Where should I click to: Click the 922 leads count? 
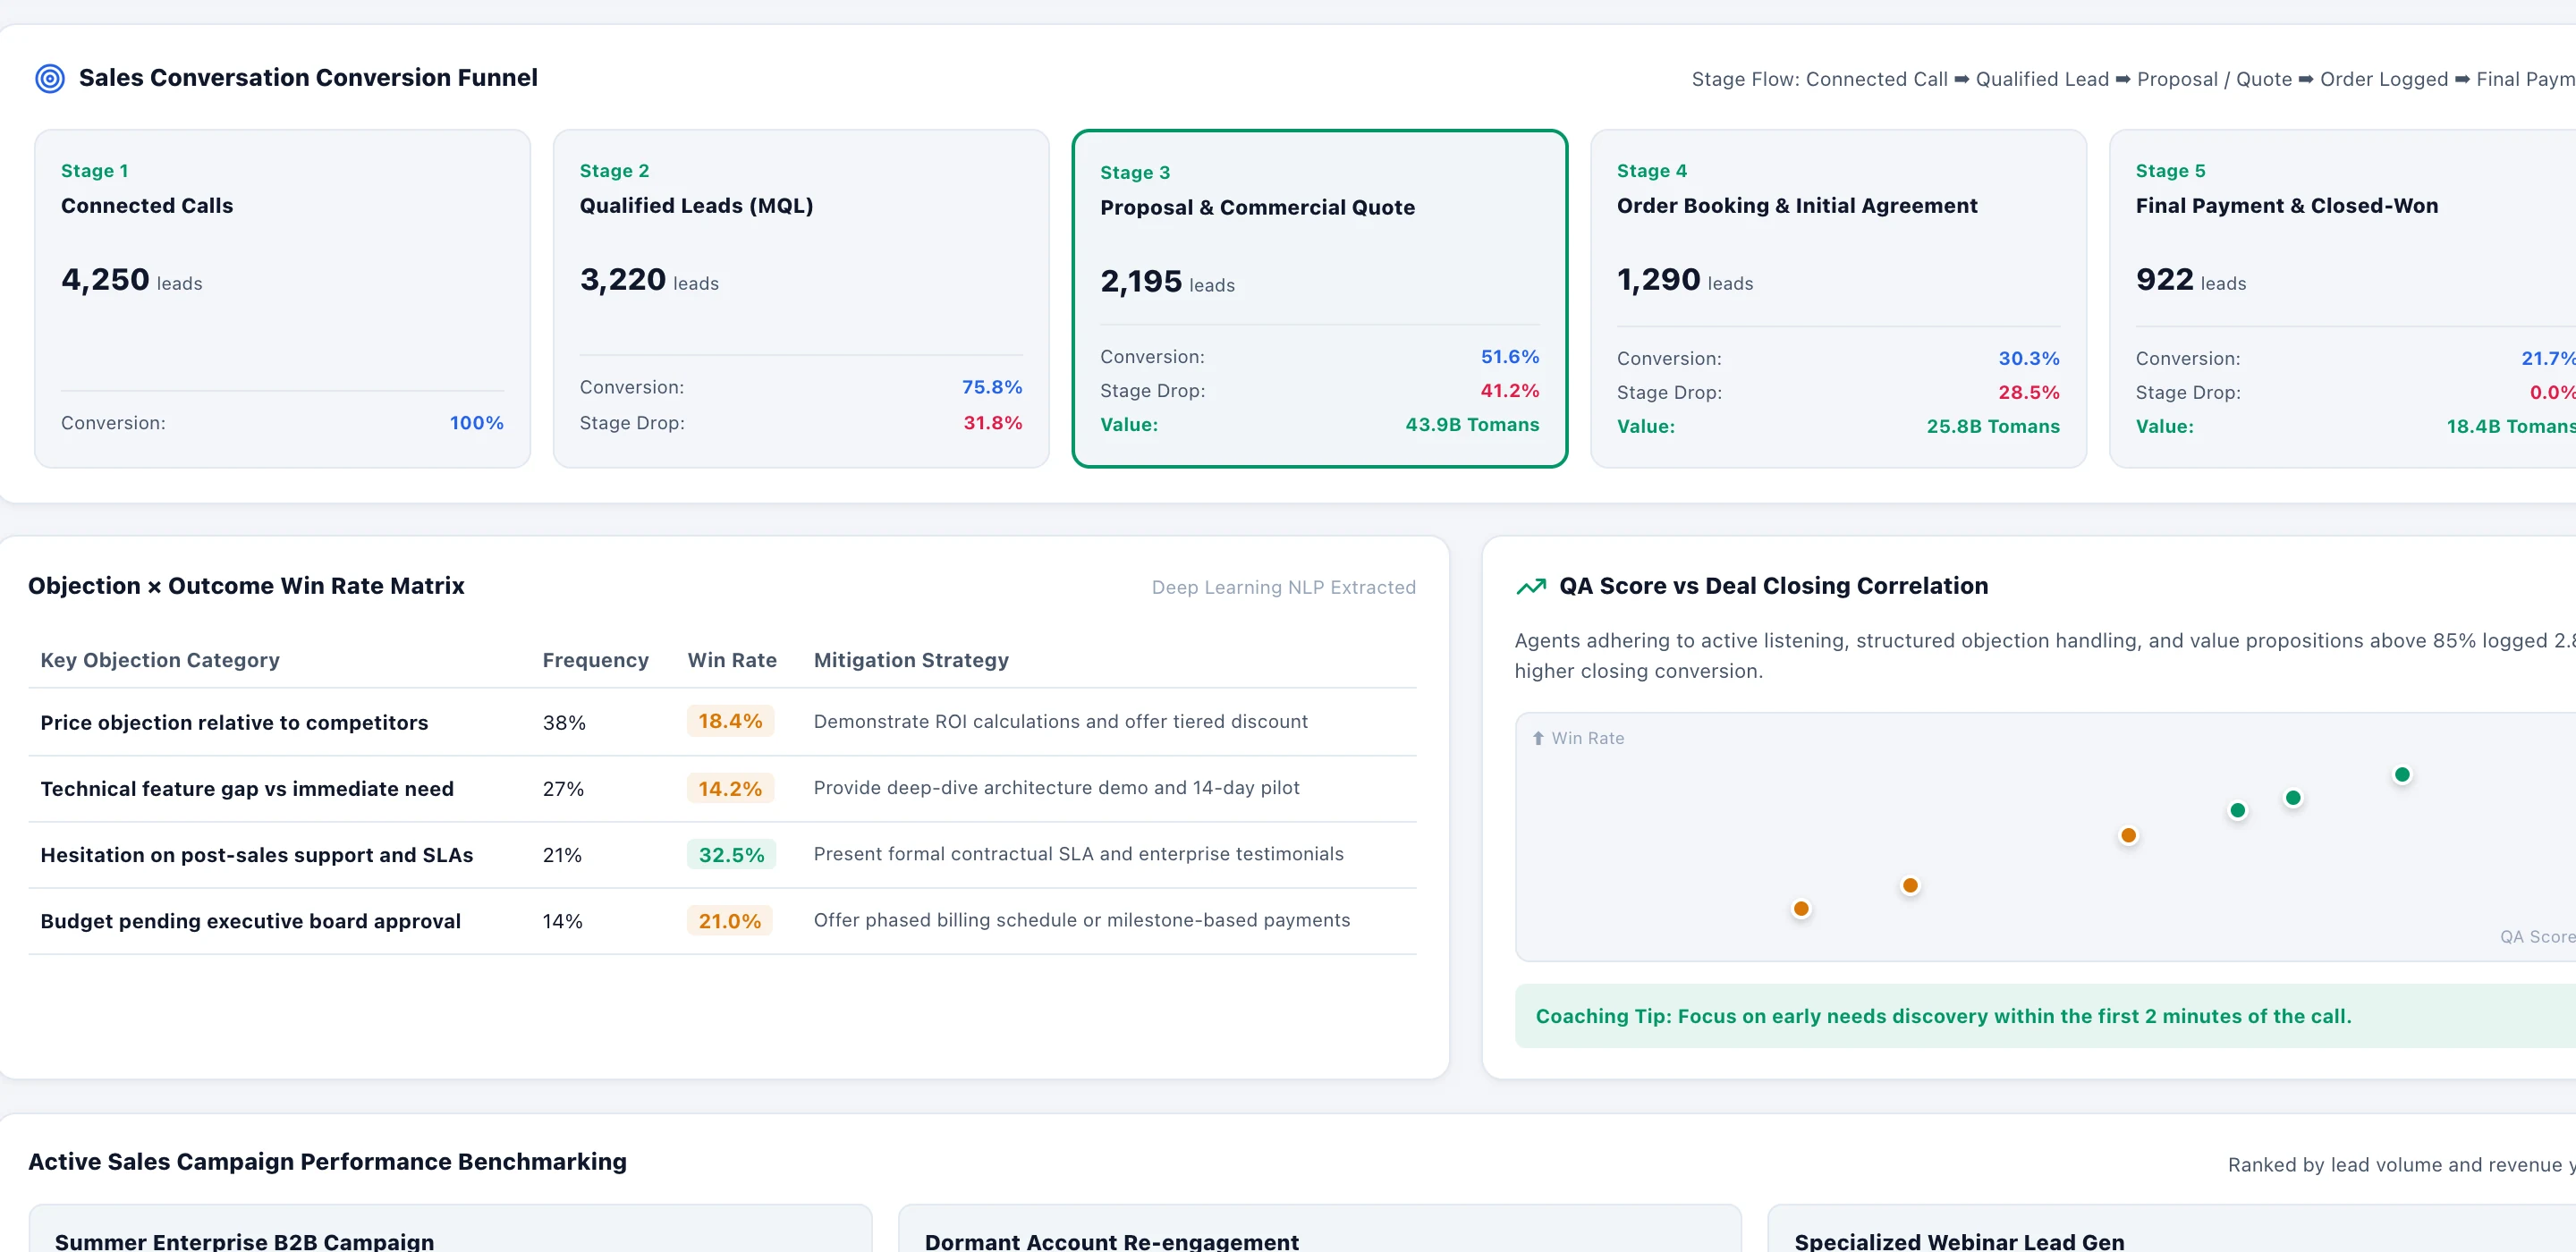pyautogui.click(x=2190, y=280)
